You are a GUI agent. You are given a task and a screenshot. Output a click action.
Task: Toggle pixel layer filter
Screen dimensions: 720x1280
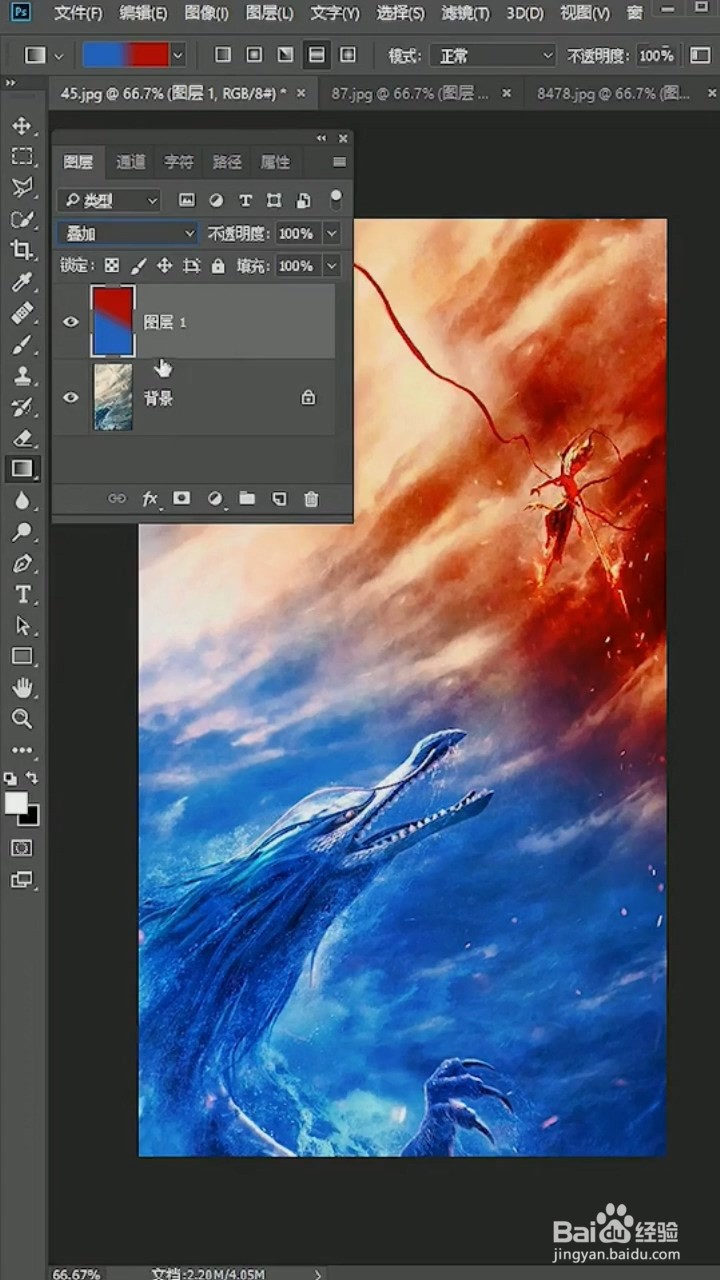(x=186, y=201)
